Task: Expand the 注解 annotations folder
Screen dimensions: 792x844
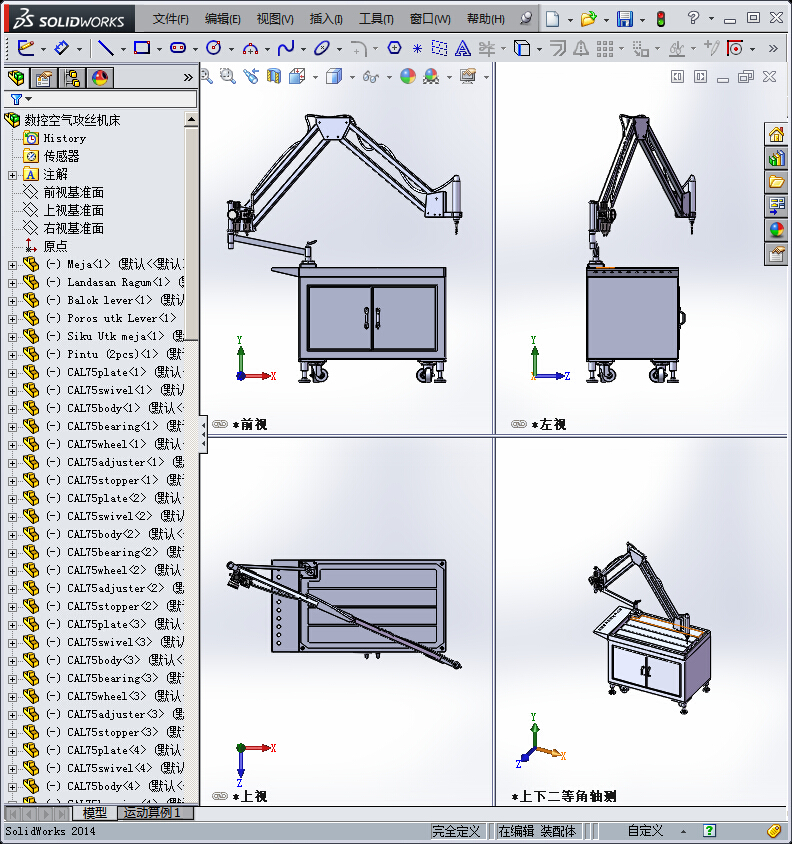Action: point(12,175)
